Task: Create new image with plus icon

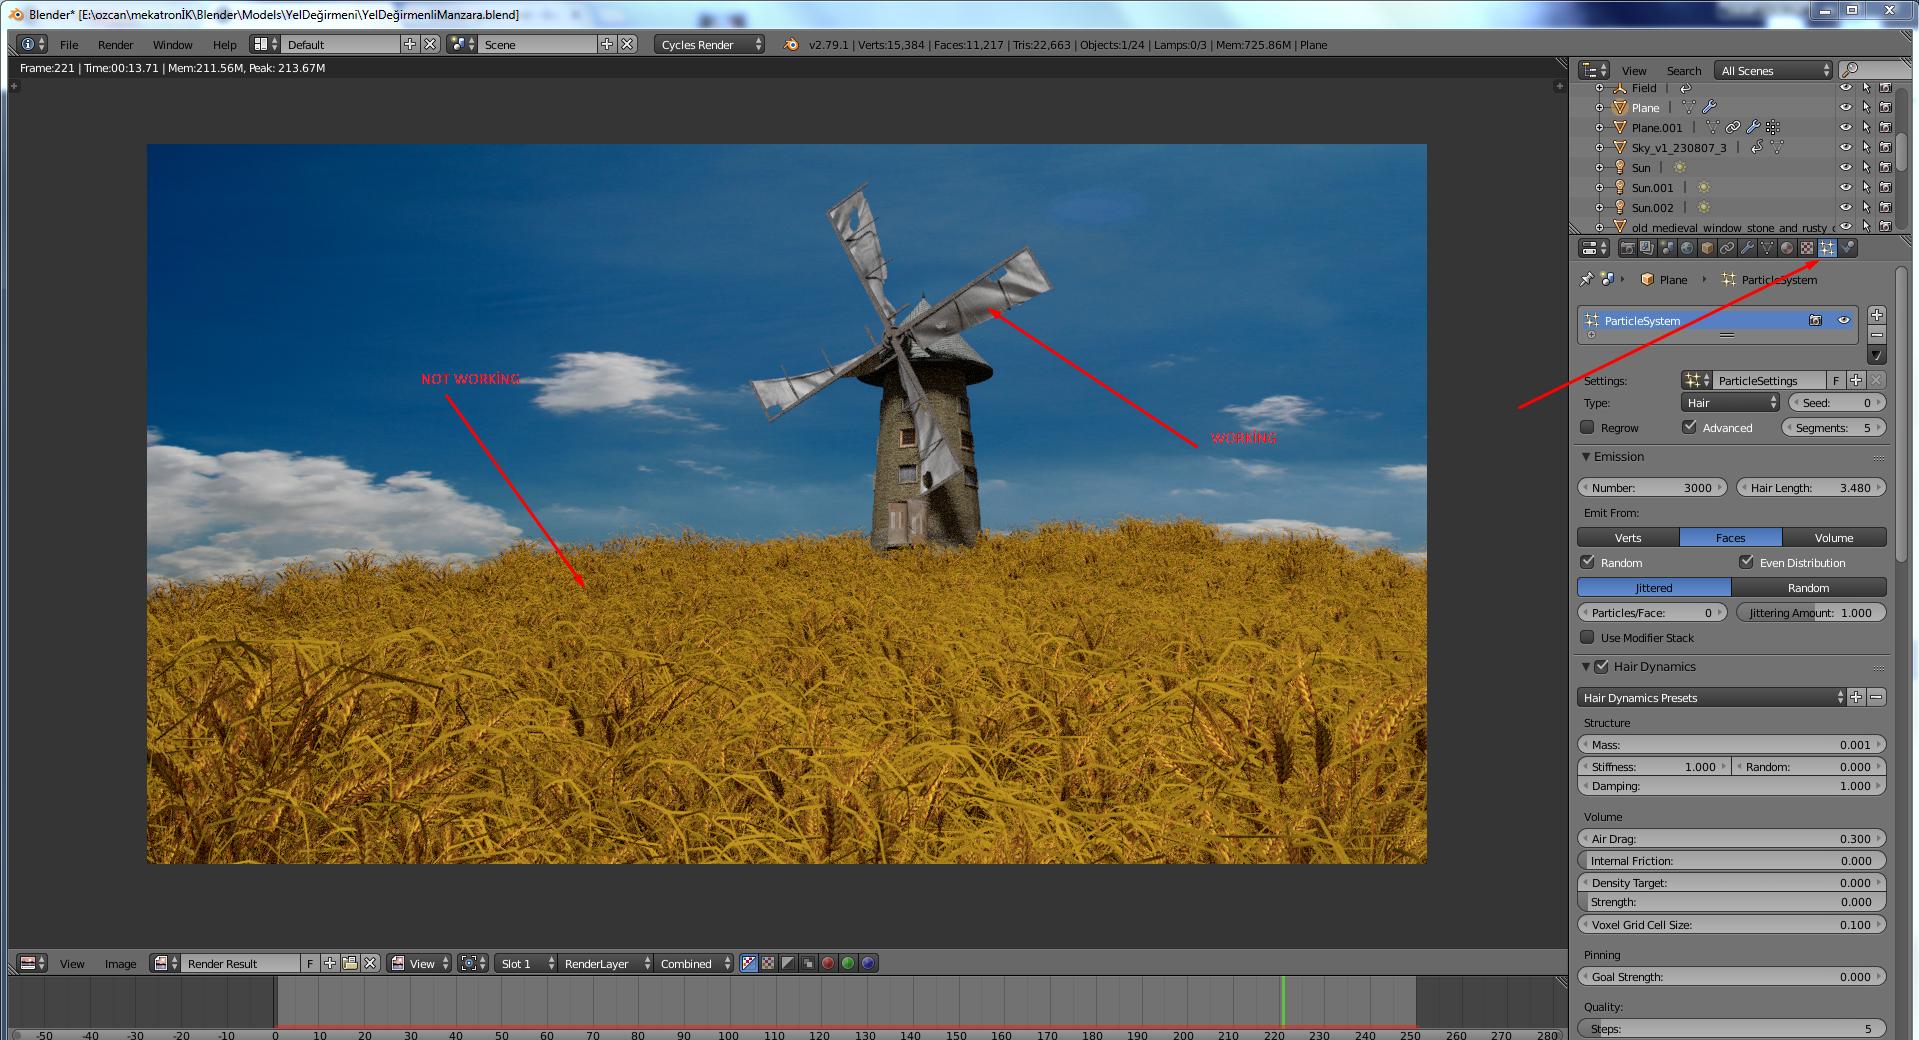Action: pos(330,963)
